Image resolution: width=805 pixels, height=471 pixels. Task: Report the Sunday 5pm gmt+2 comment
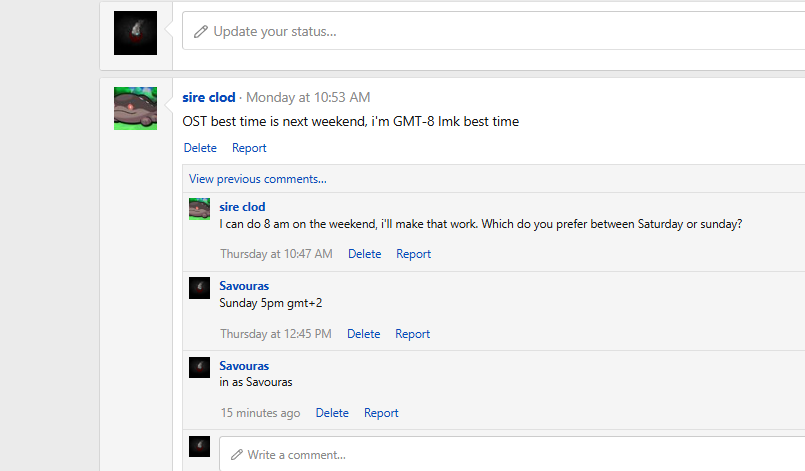pyautogui.click(x=412, y=334)
